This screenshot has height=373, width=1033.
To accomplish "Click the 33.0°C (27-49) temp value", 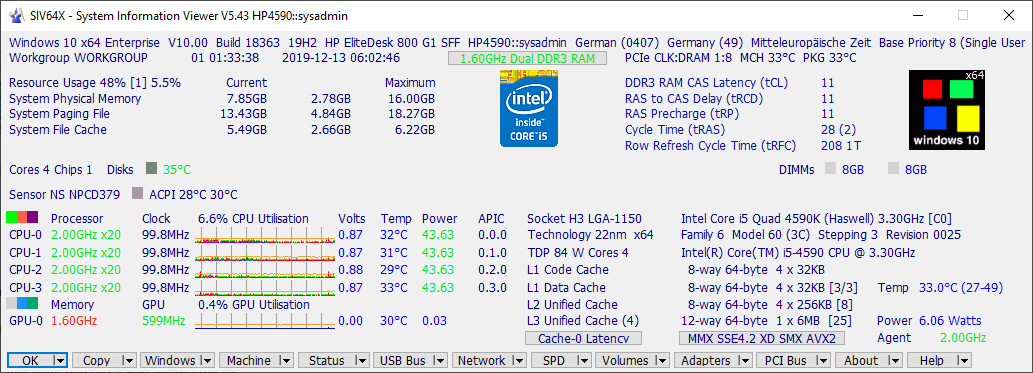I will (x=961, y=287).
